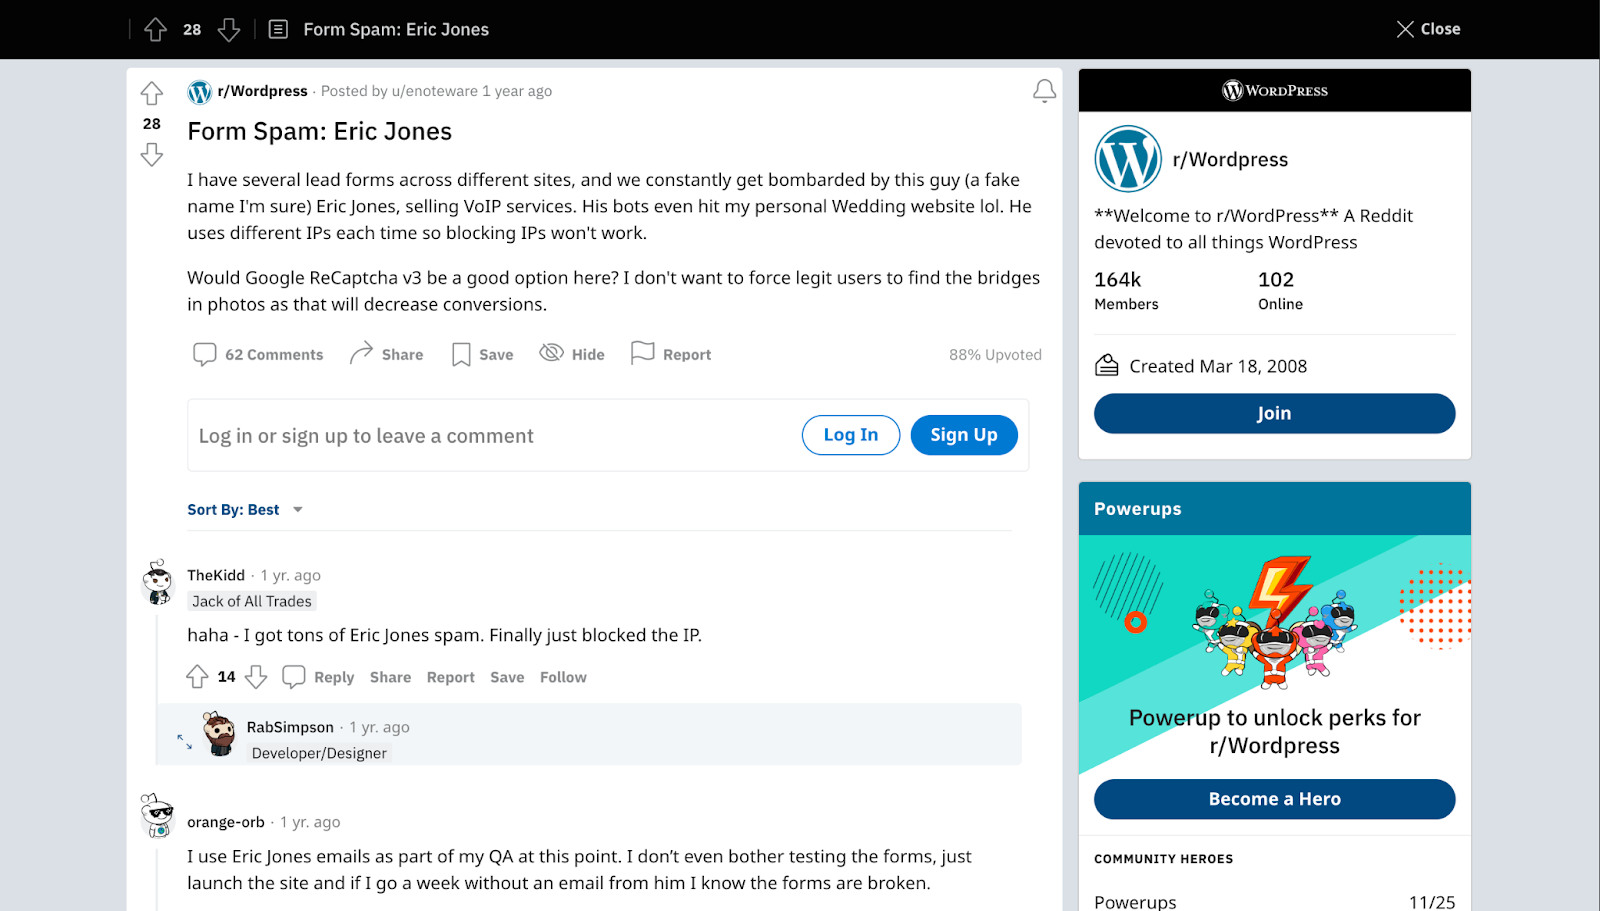Screen dimensions: 1600x911
Task: Click the post type icon beside the top bar title
Action: coord(278,30)
